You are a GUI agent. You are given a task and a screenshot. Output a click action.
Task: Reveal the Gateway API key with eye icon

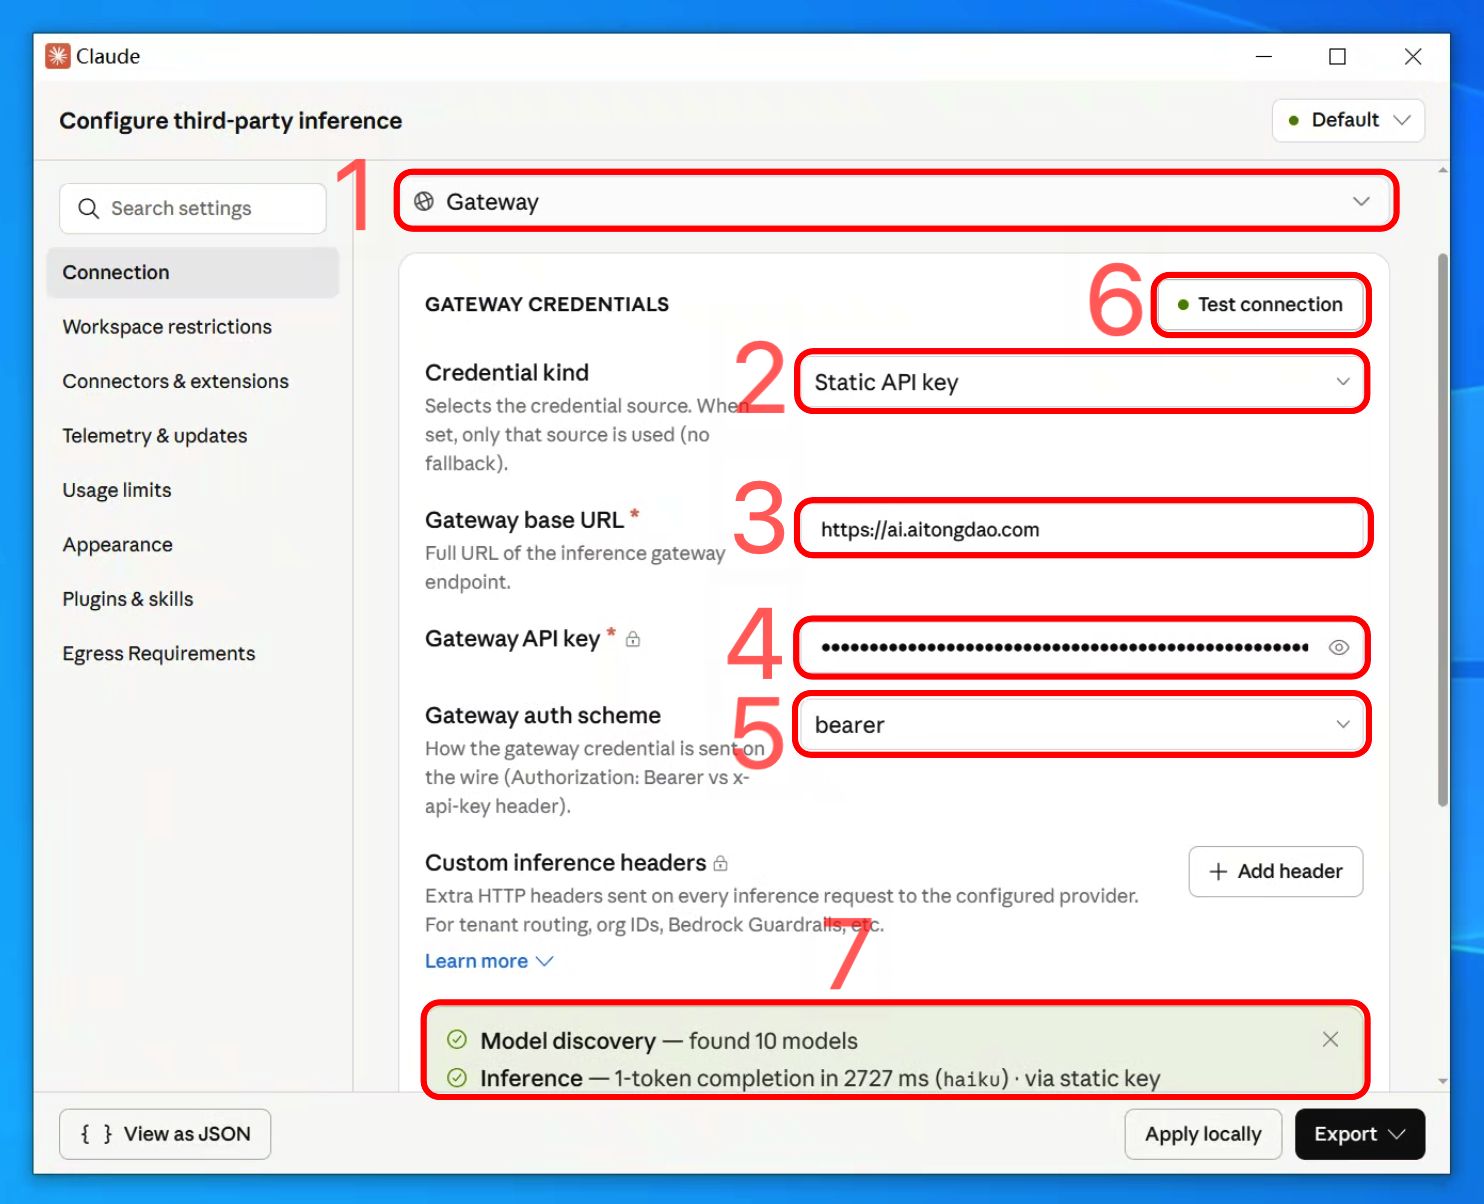click(x=1339, y=647)
